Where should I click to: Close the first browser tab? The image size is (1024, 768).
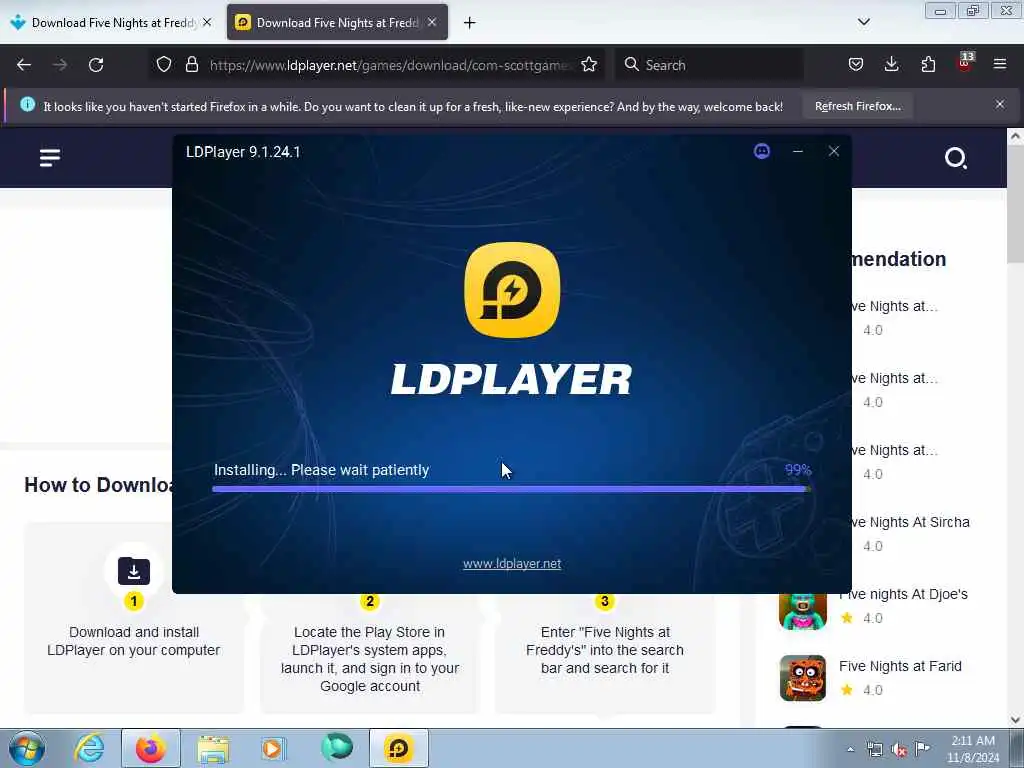207,22
